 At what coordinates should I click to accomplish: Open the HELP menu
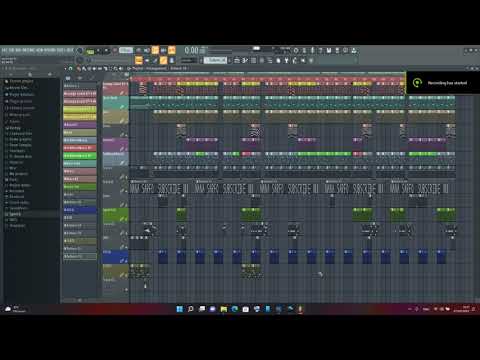coord(70,50)
